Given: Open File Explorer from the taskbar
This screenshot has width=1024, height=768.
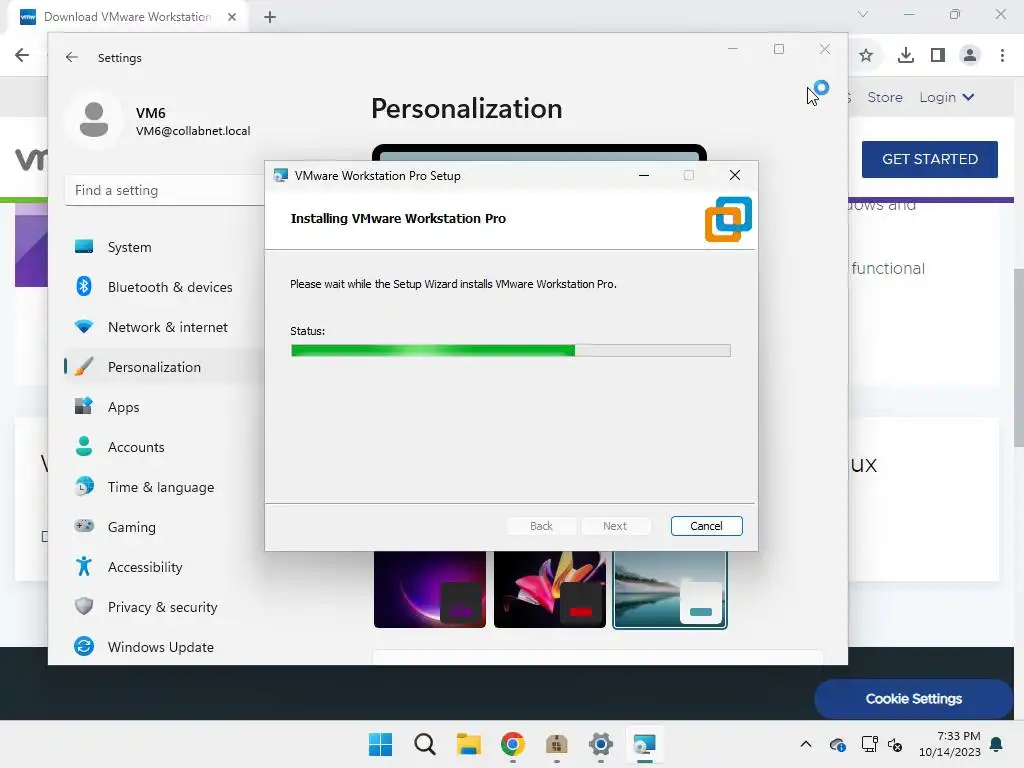Looking at the screenshot, I should 469,744.
